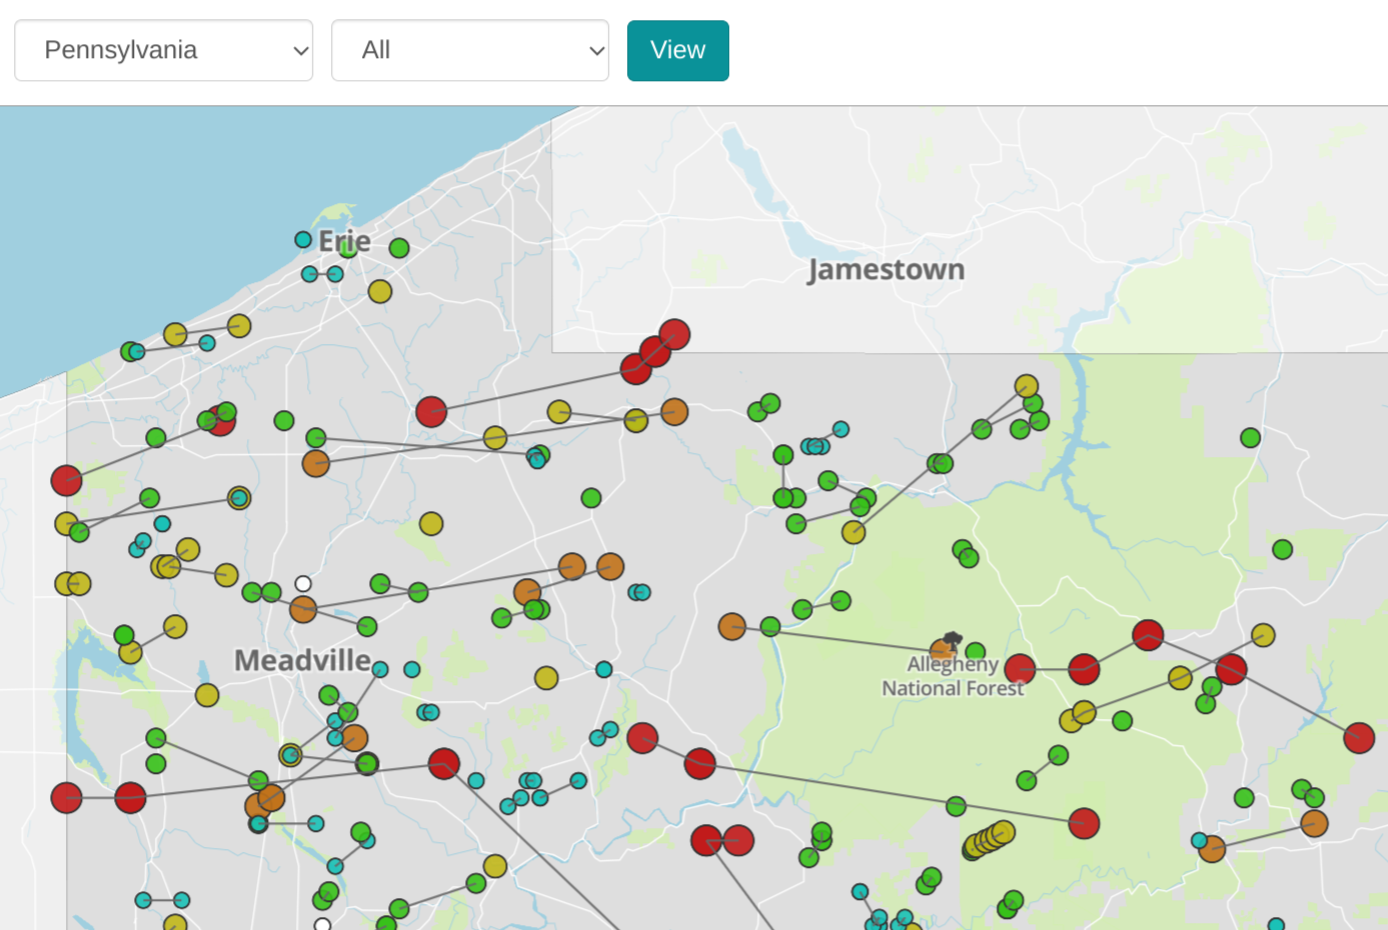This screenshot has height=930, width=1388.
Task: Click the Allegheny National Forest label
Action: click(x=952, y=677)
